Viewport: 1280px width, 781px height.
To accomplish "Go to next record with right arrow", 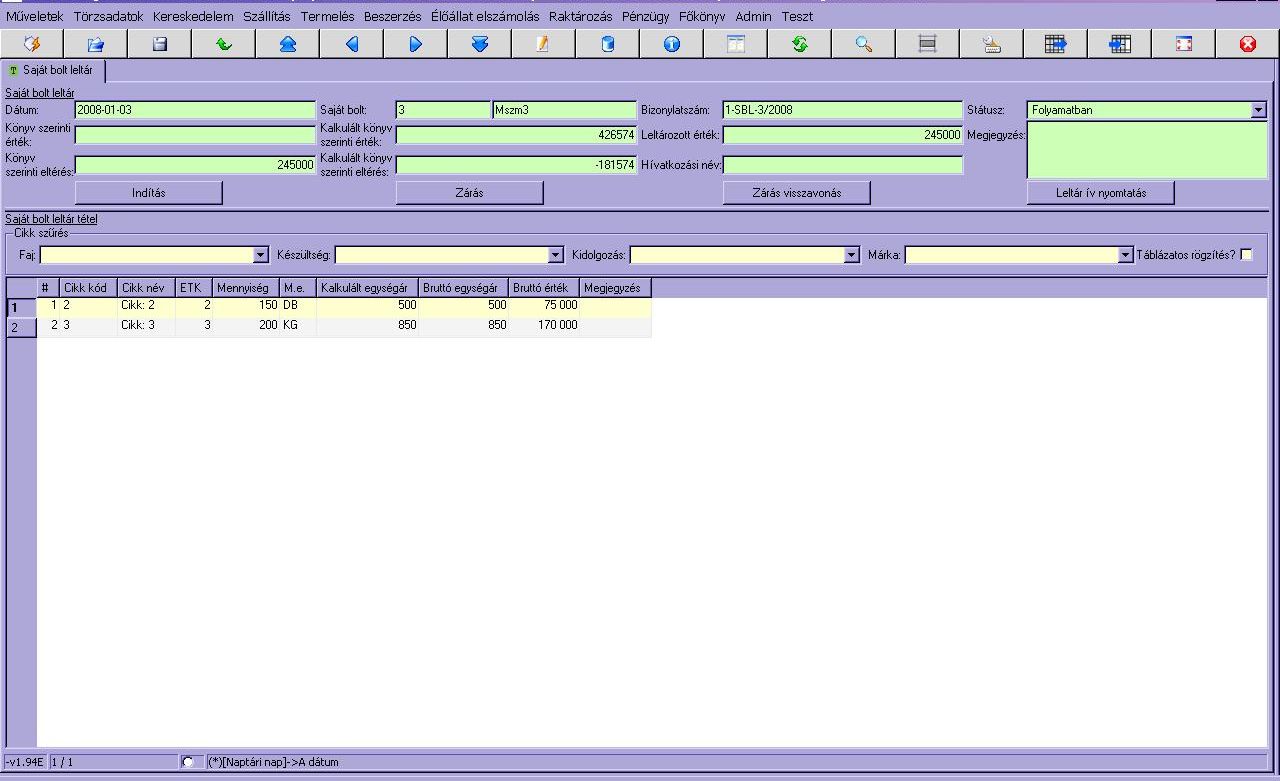I will pyautogui.click(x=416, y=44).
